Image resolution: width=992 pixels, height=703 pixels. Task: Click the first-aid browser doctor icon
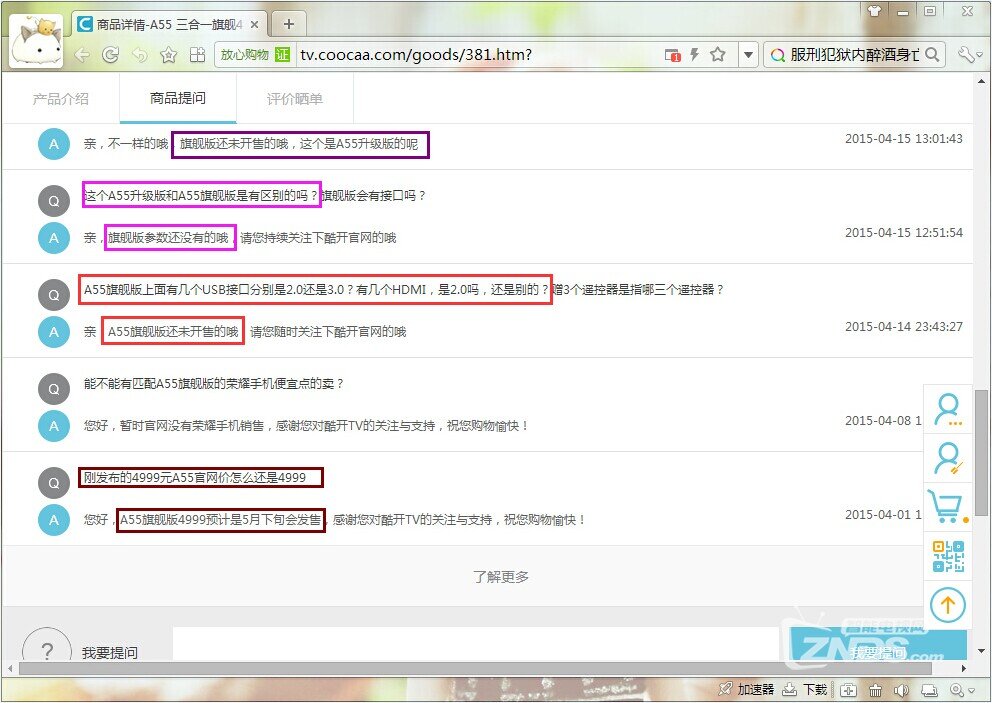pyautogui.click(x=848, y=690)
